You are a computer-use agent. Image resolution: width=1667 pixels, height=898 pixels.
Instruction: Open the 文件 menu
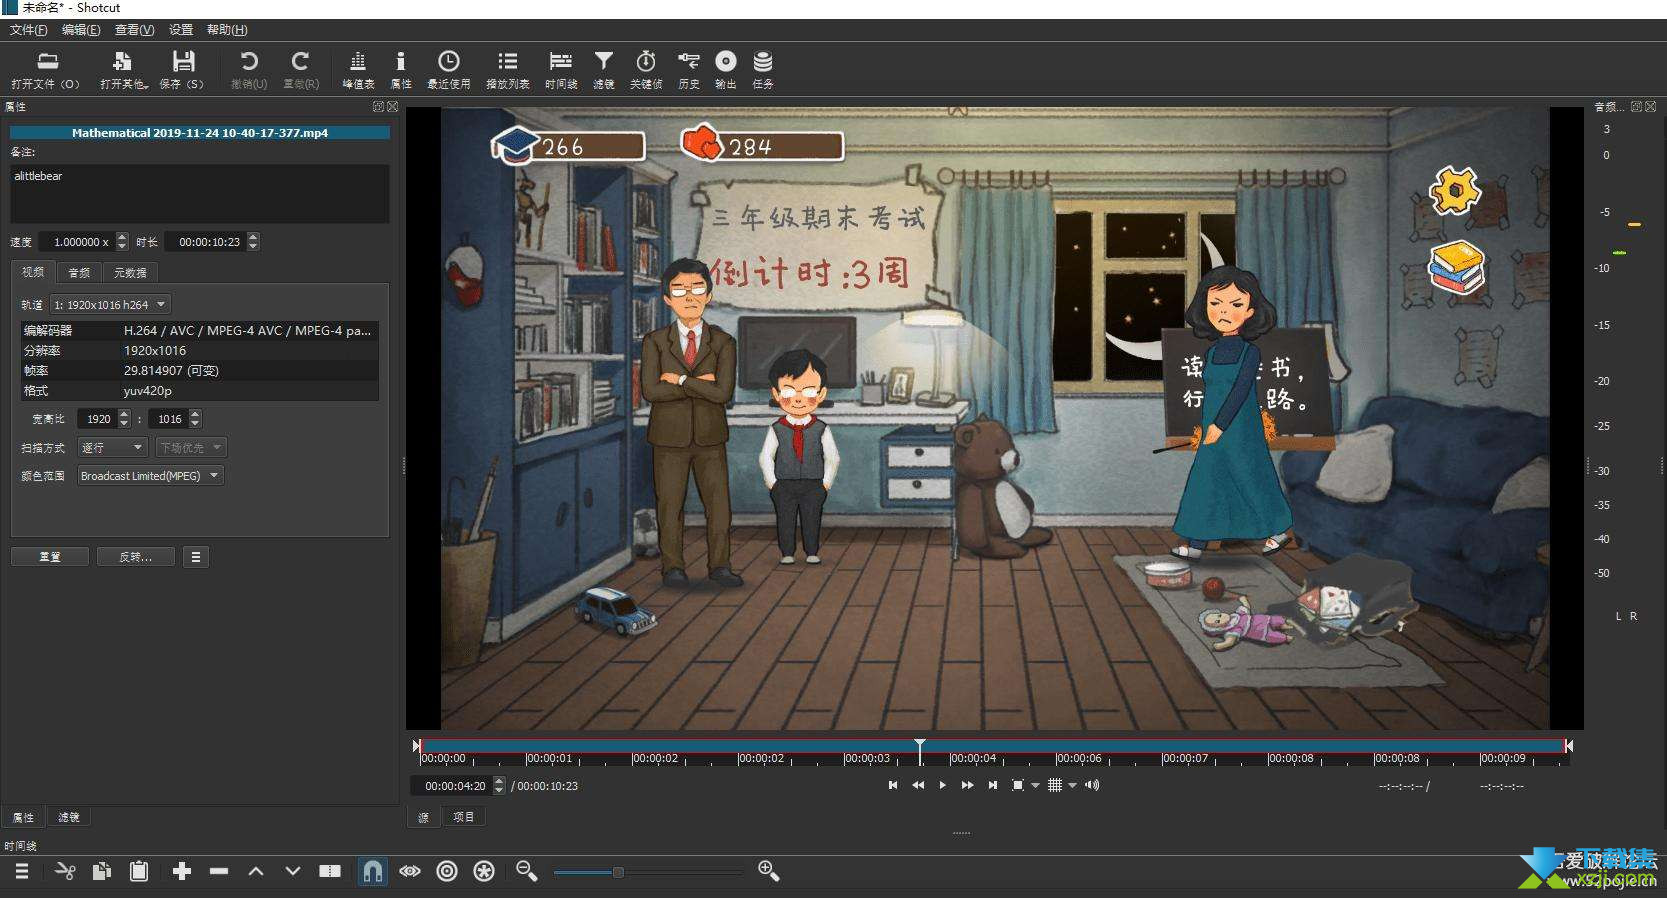coord(28,30)
